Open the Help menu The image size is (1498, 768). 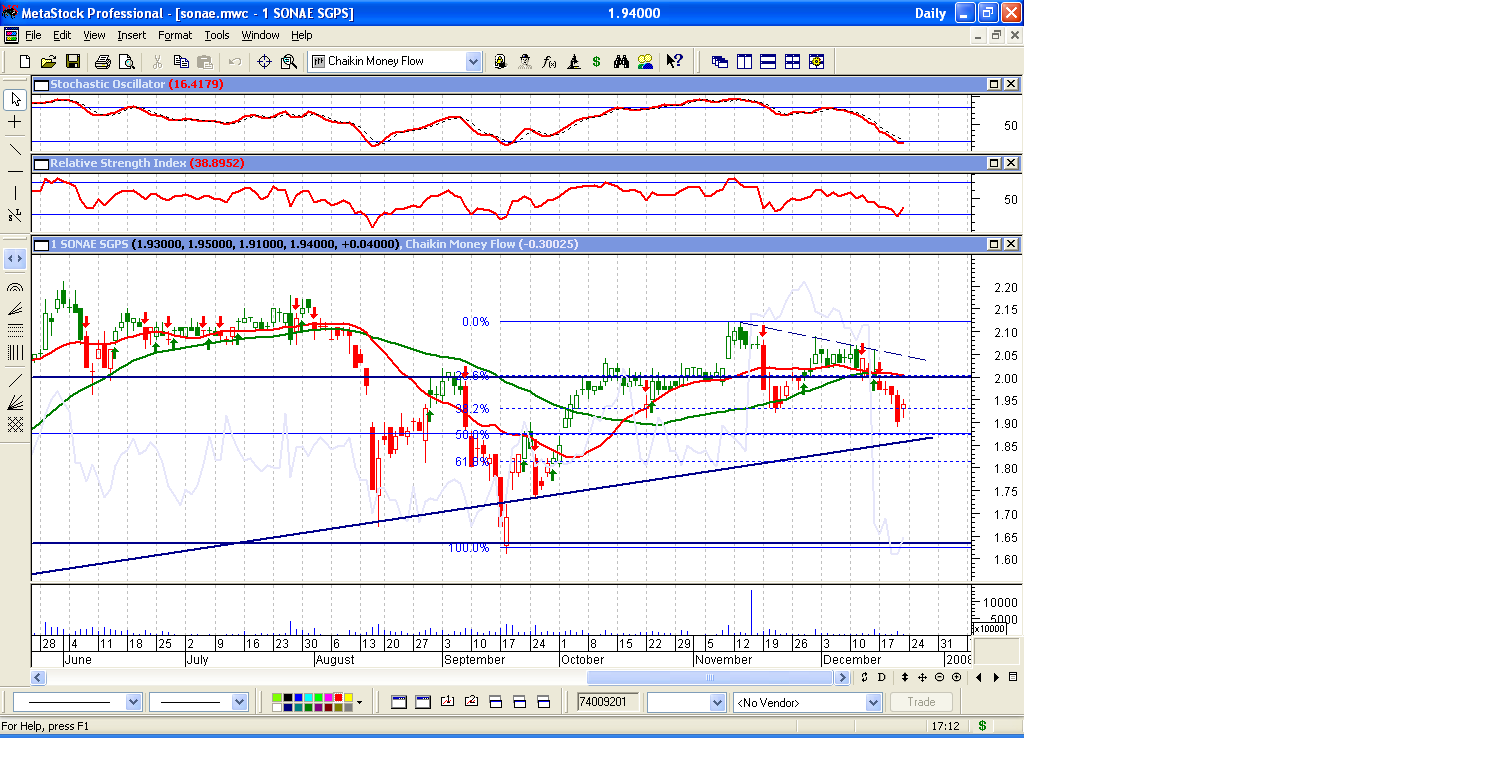(302, 35)
